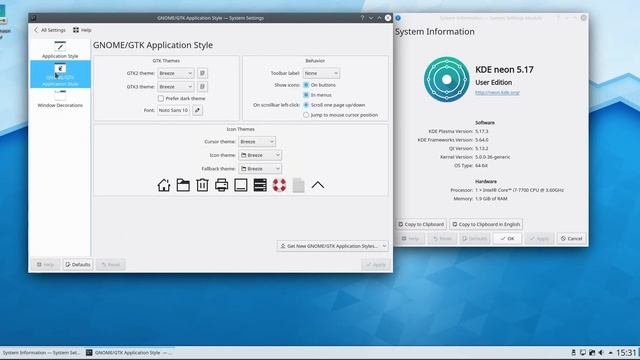
Task: Click the blank document icon in icon preview
Action: click(x=298, y=185)
